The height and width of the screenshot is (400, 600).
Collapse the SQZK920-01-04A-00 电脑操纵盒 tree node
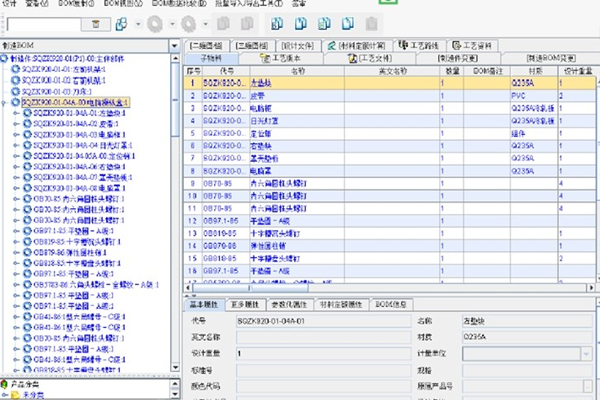pyautogui.click(x=4, y=103)
